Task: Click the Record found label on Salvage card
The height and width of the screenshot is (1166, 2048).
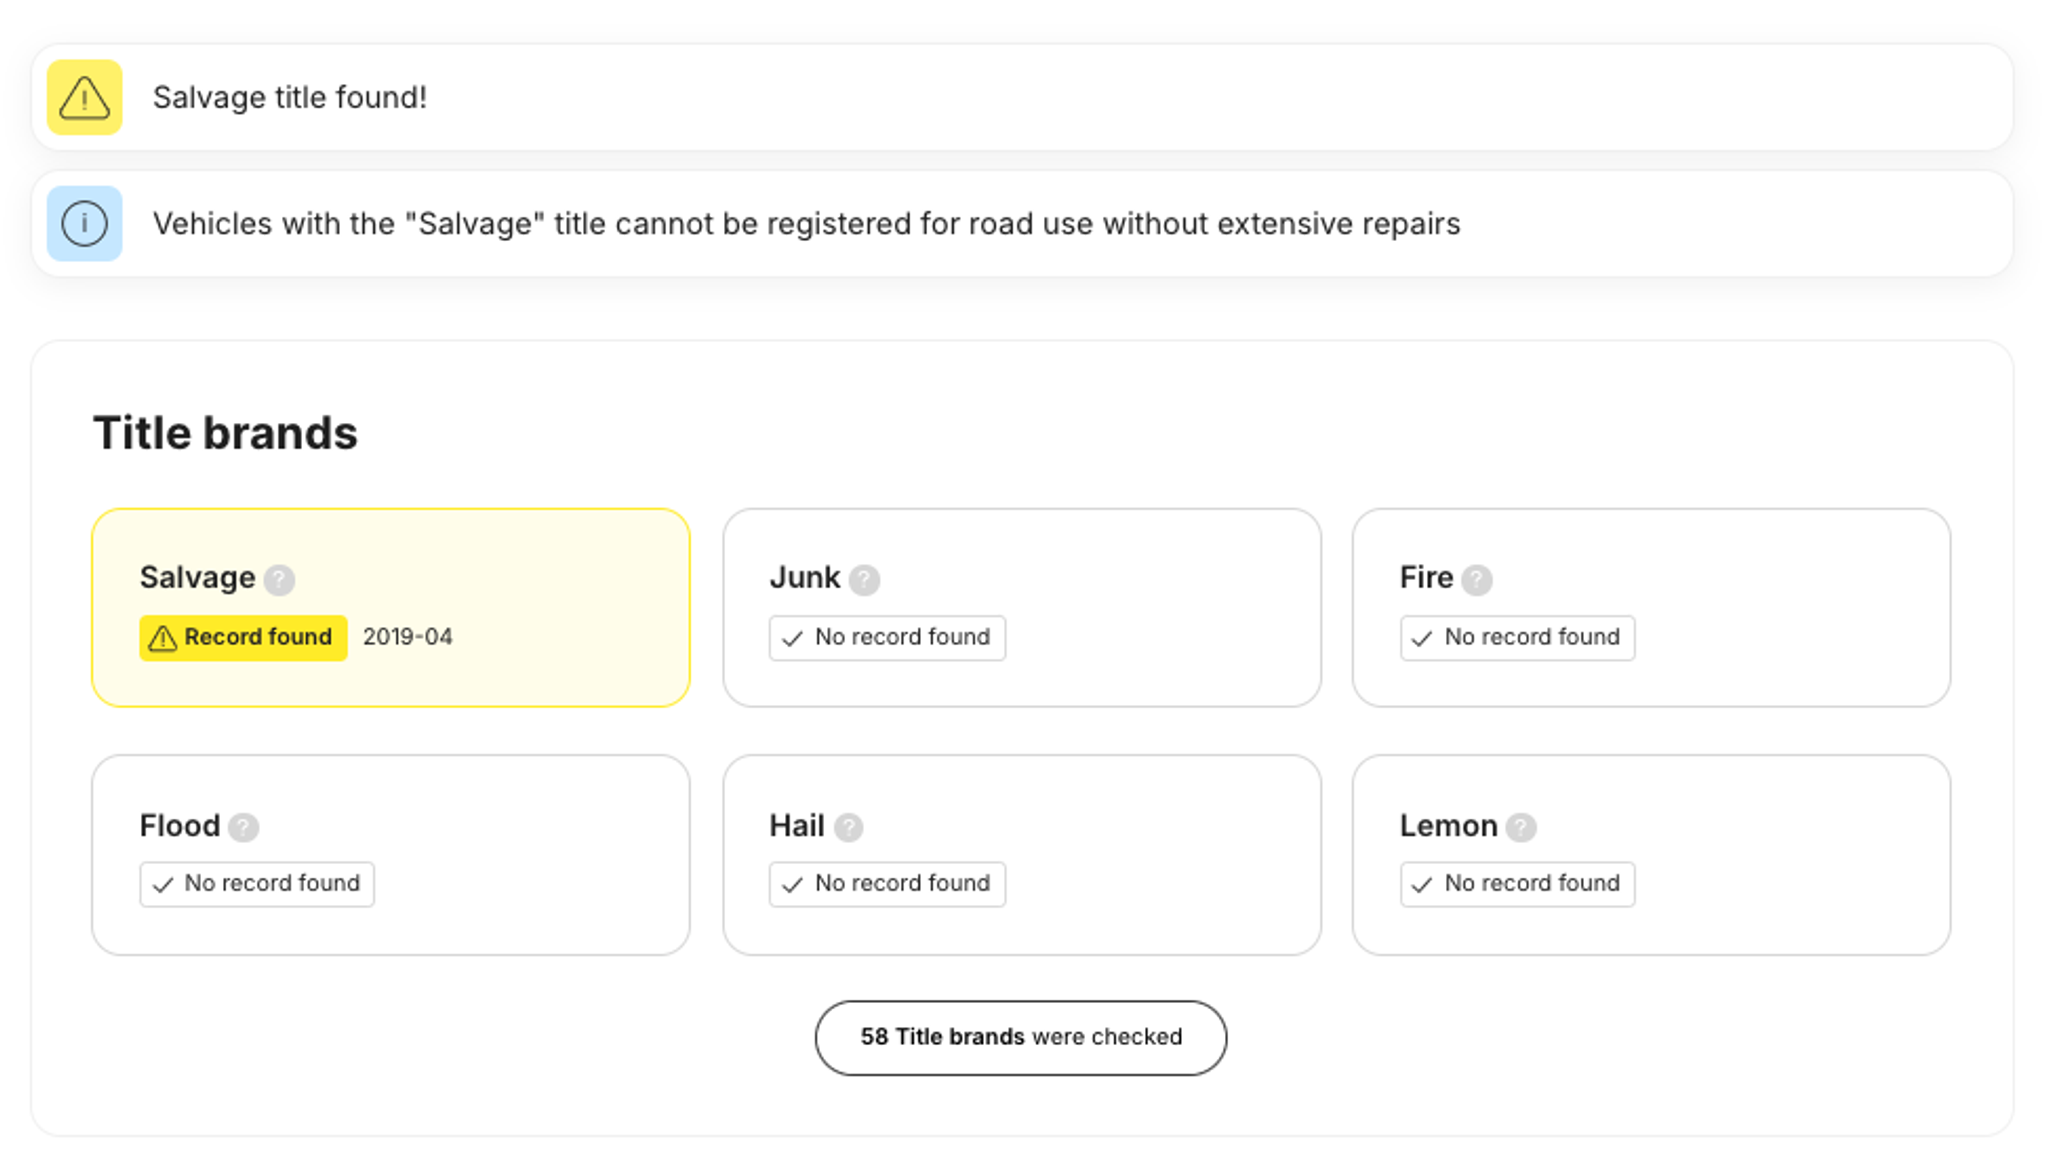Action: (x=242, y=637)
